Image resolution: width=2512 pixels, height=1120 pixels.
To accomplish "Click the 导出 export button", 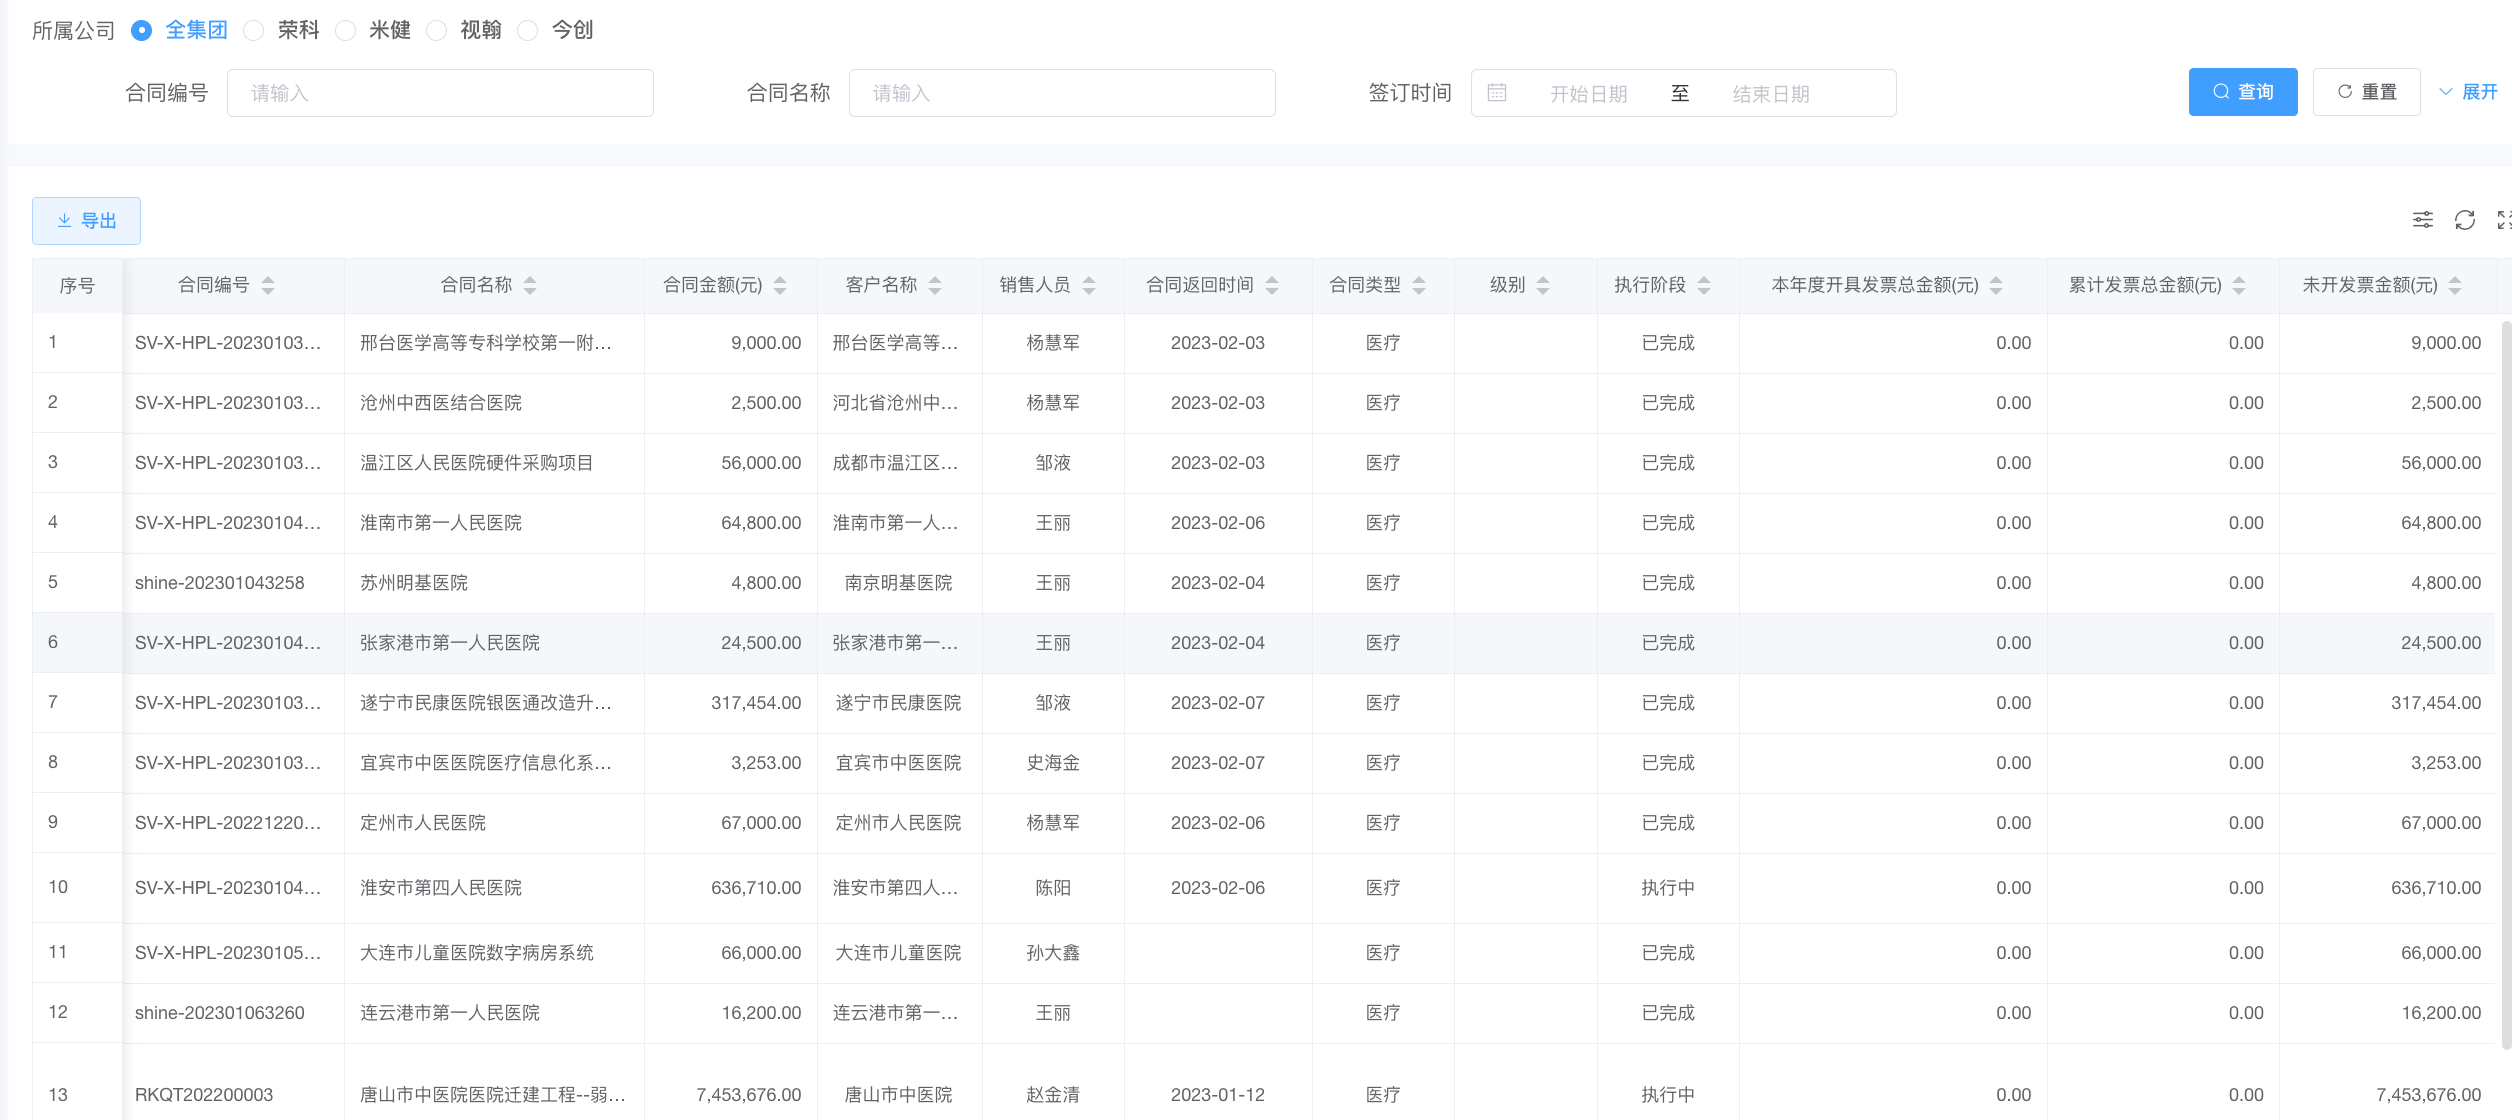I will click(86, 221).
